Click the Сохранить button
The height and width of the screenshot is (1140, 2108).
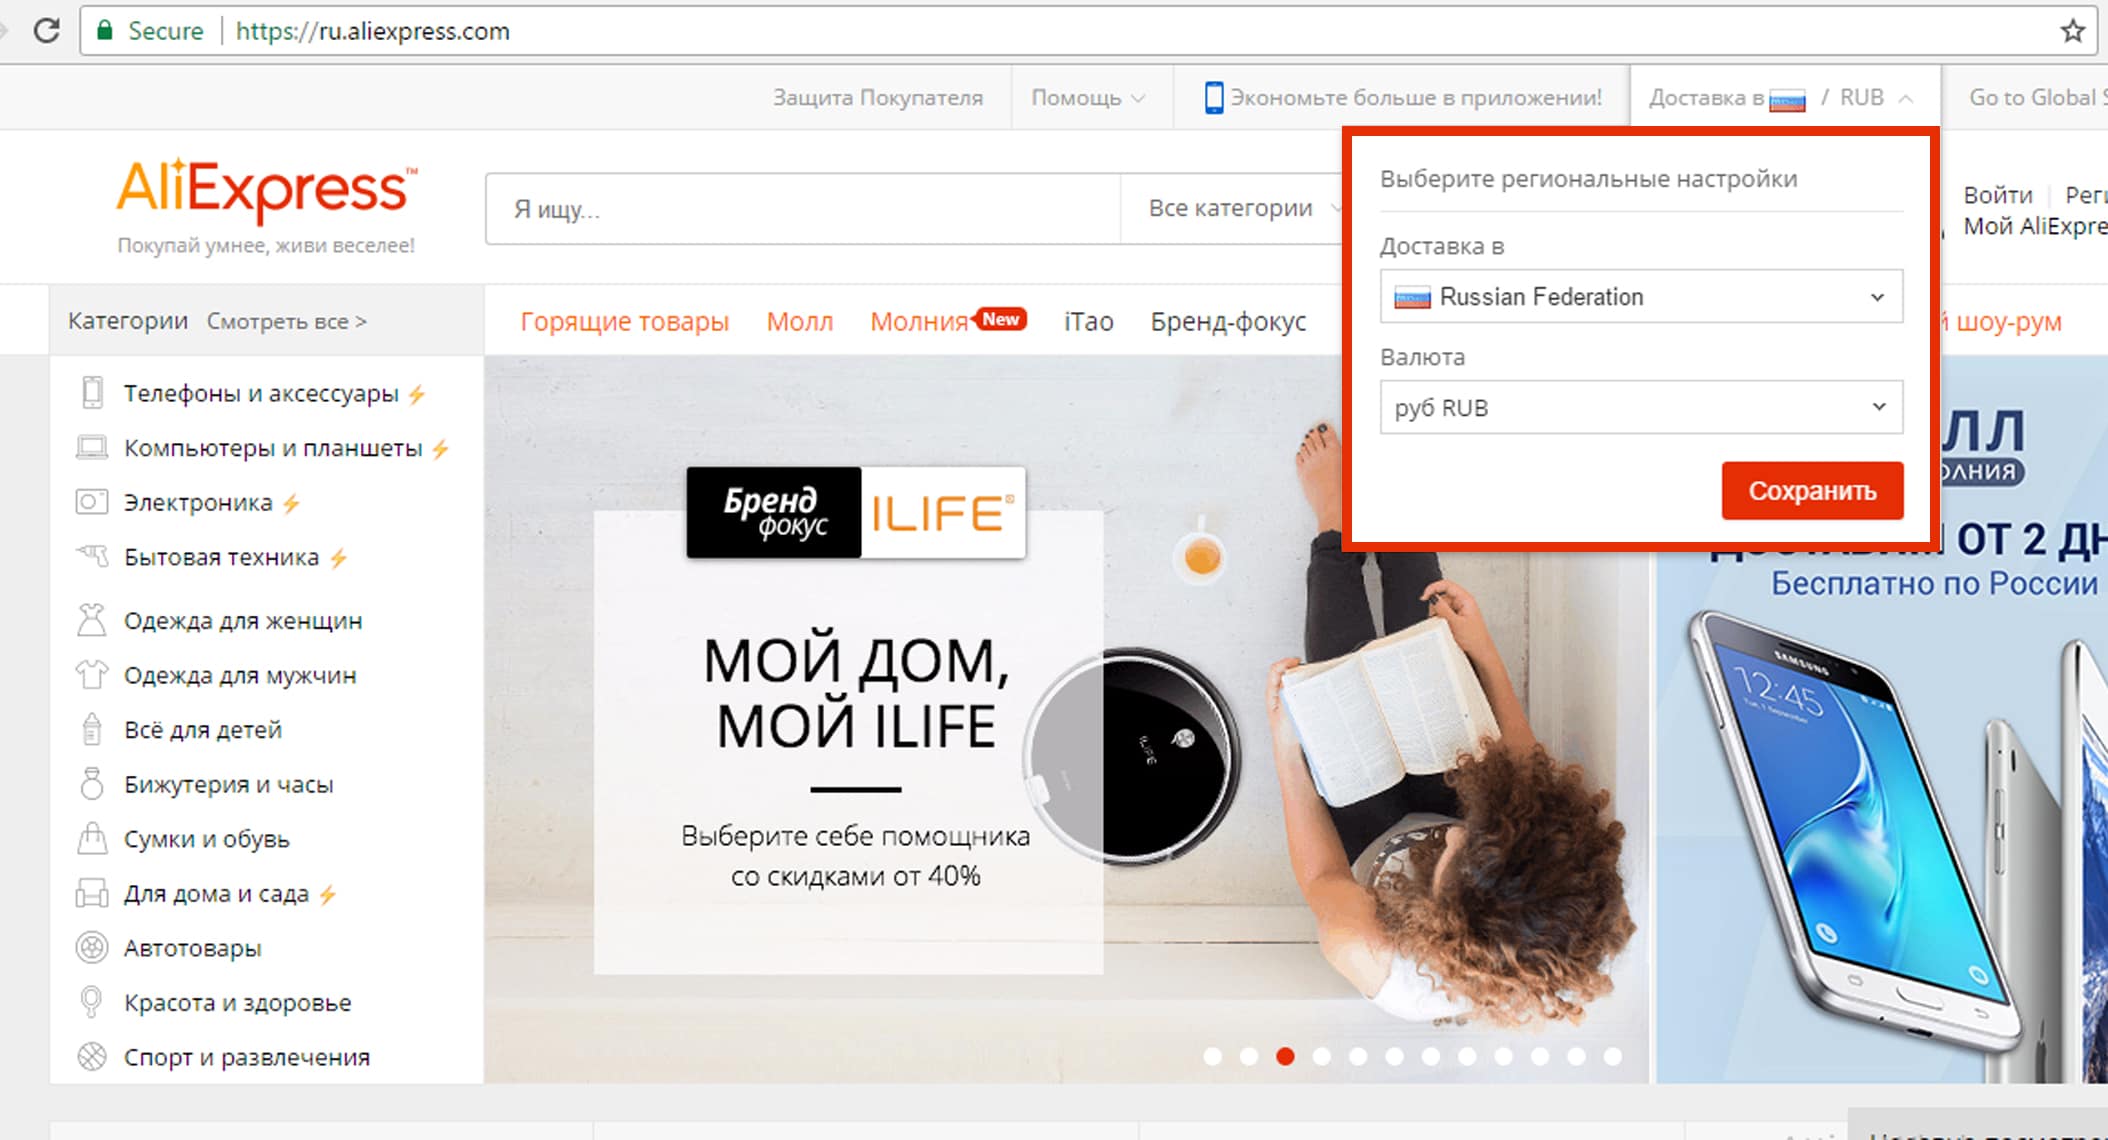[x=1812, y=490]
